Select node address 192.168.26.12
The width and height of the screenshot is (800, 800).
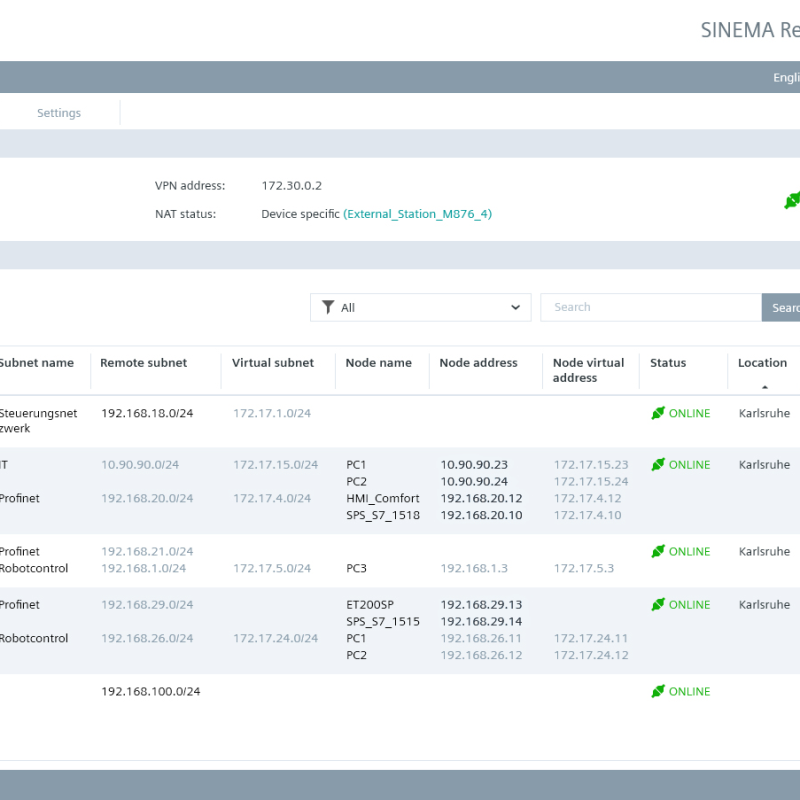(x=481, y=655)
